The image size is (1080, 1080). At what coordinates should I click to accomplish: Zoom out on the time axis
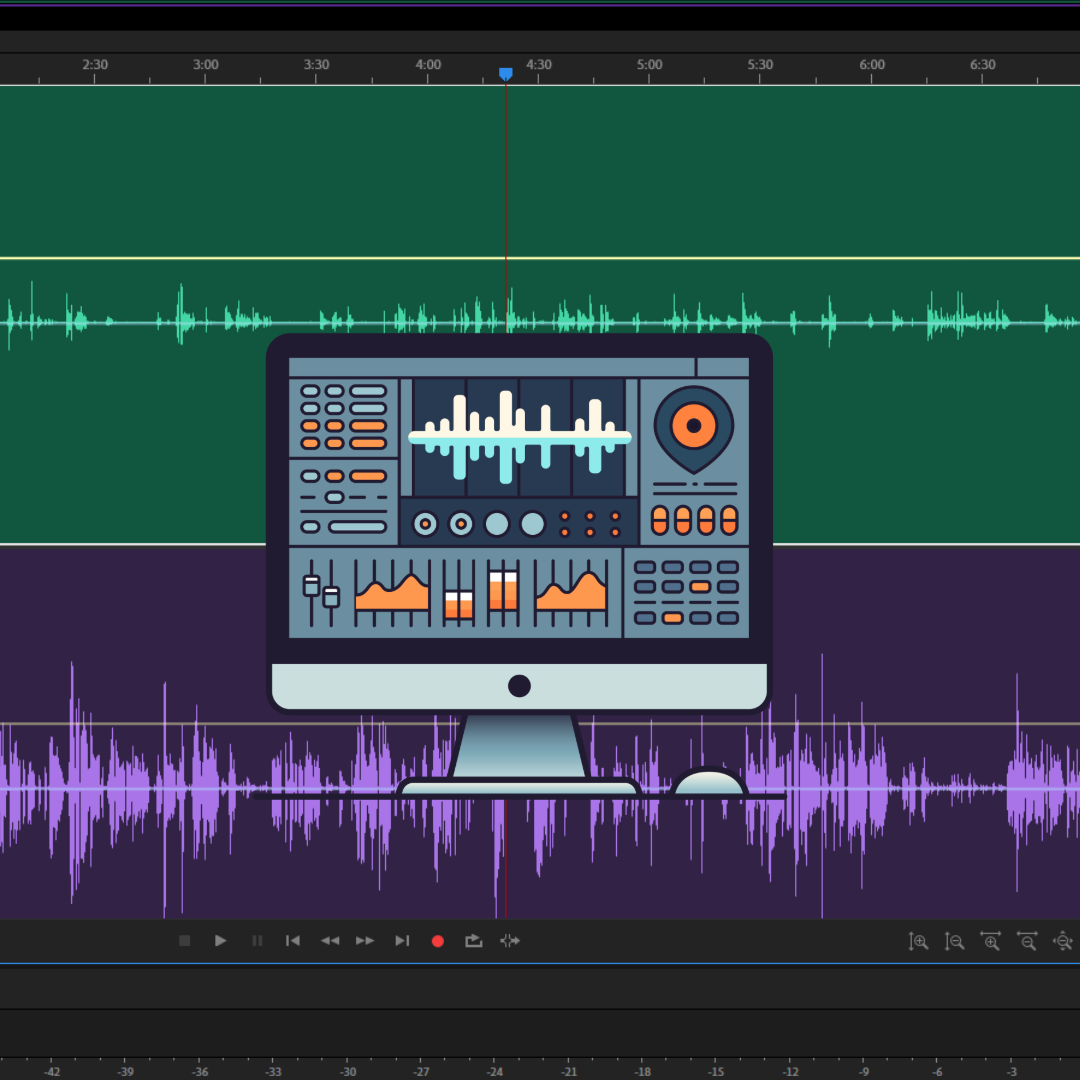pyautogui.click(x=1027, y=941)
